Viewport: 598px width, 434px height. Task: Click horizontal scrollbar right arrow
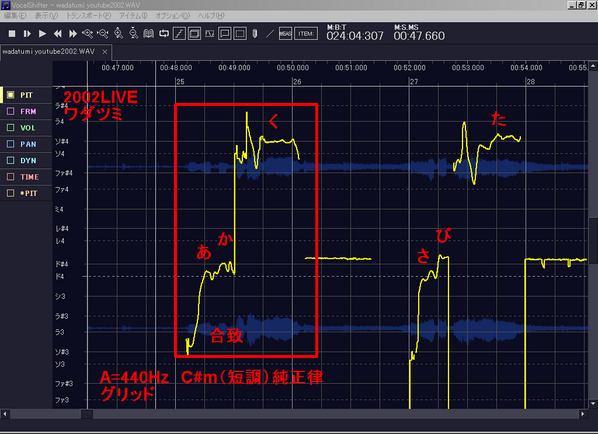[583, 414]
